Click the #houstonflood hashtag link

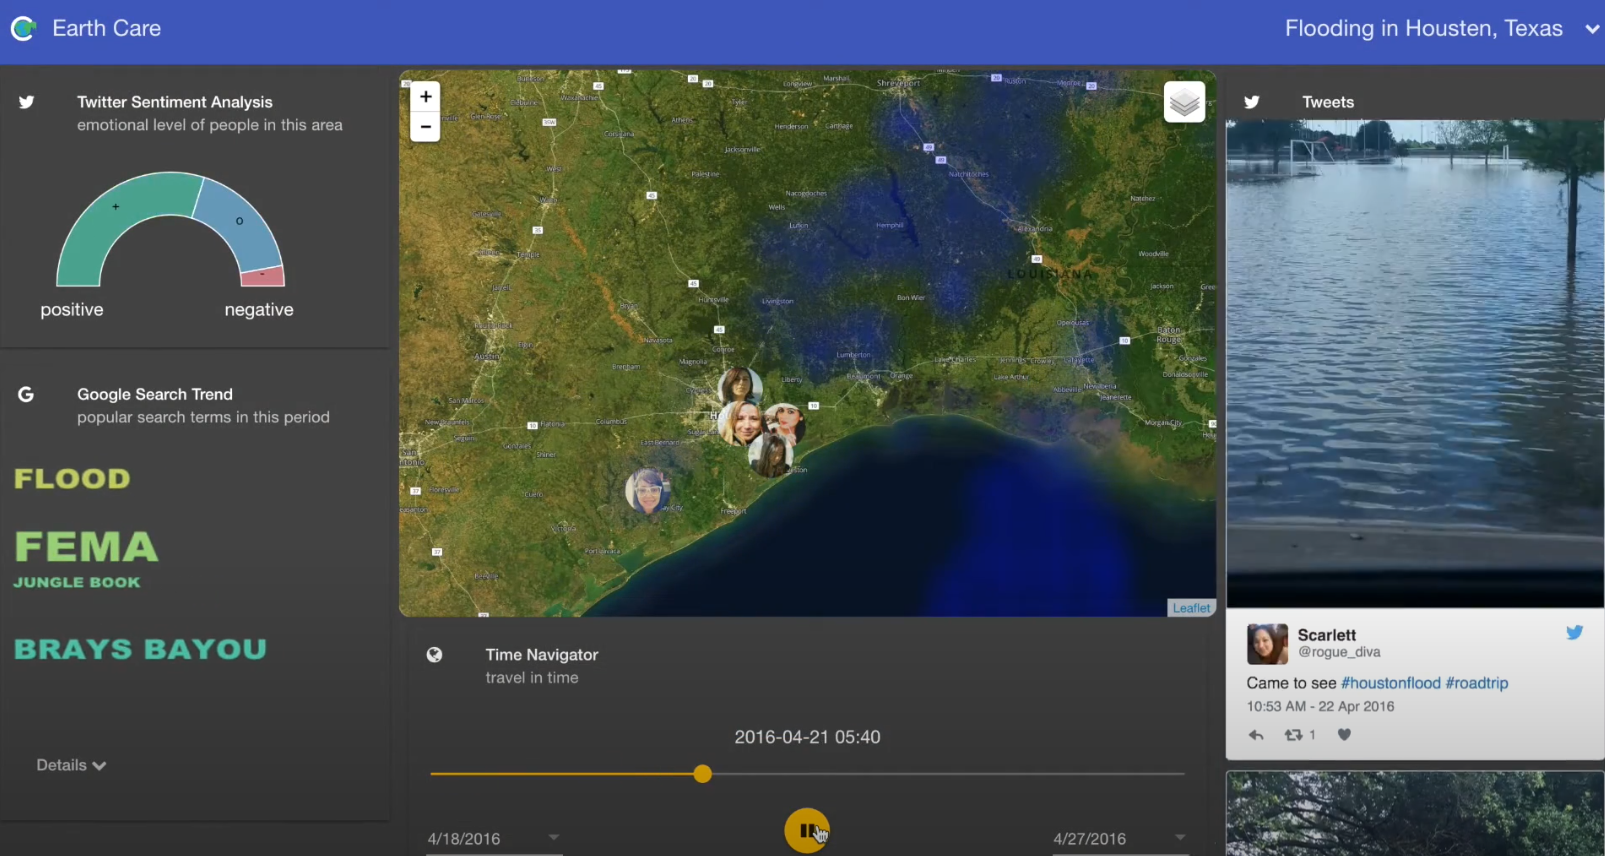point(1390,683)
